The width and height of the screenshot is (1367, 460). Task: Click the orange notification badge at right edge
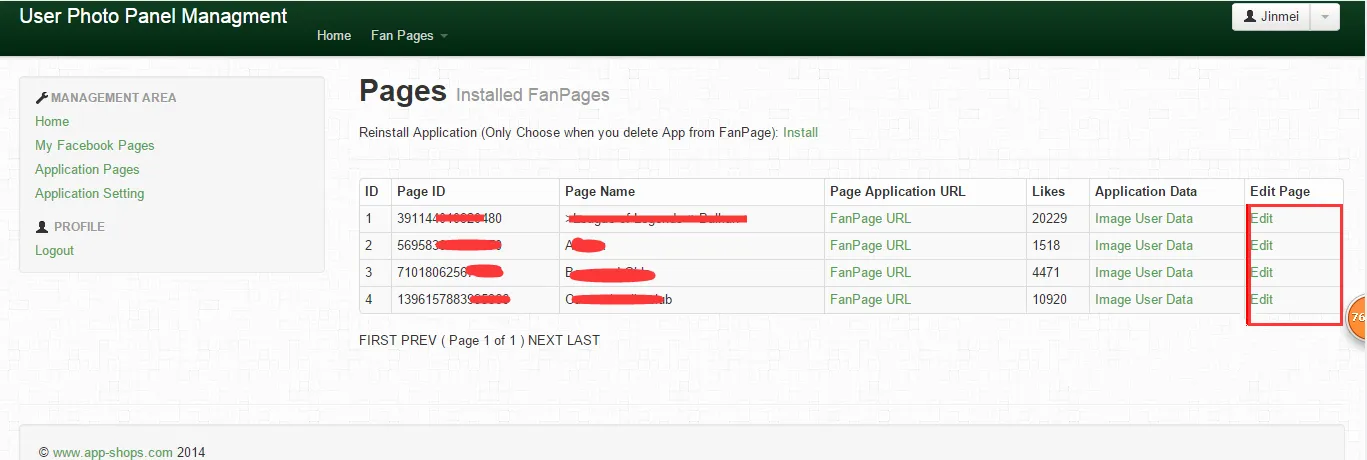[1357, 317]
